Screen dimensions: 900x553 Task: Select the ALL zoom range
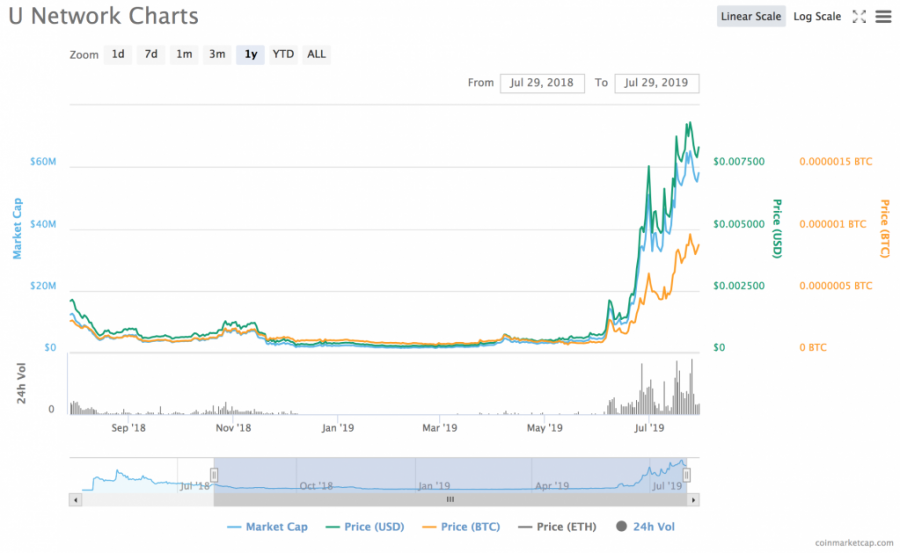coord(316,55)
